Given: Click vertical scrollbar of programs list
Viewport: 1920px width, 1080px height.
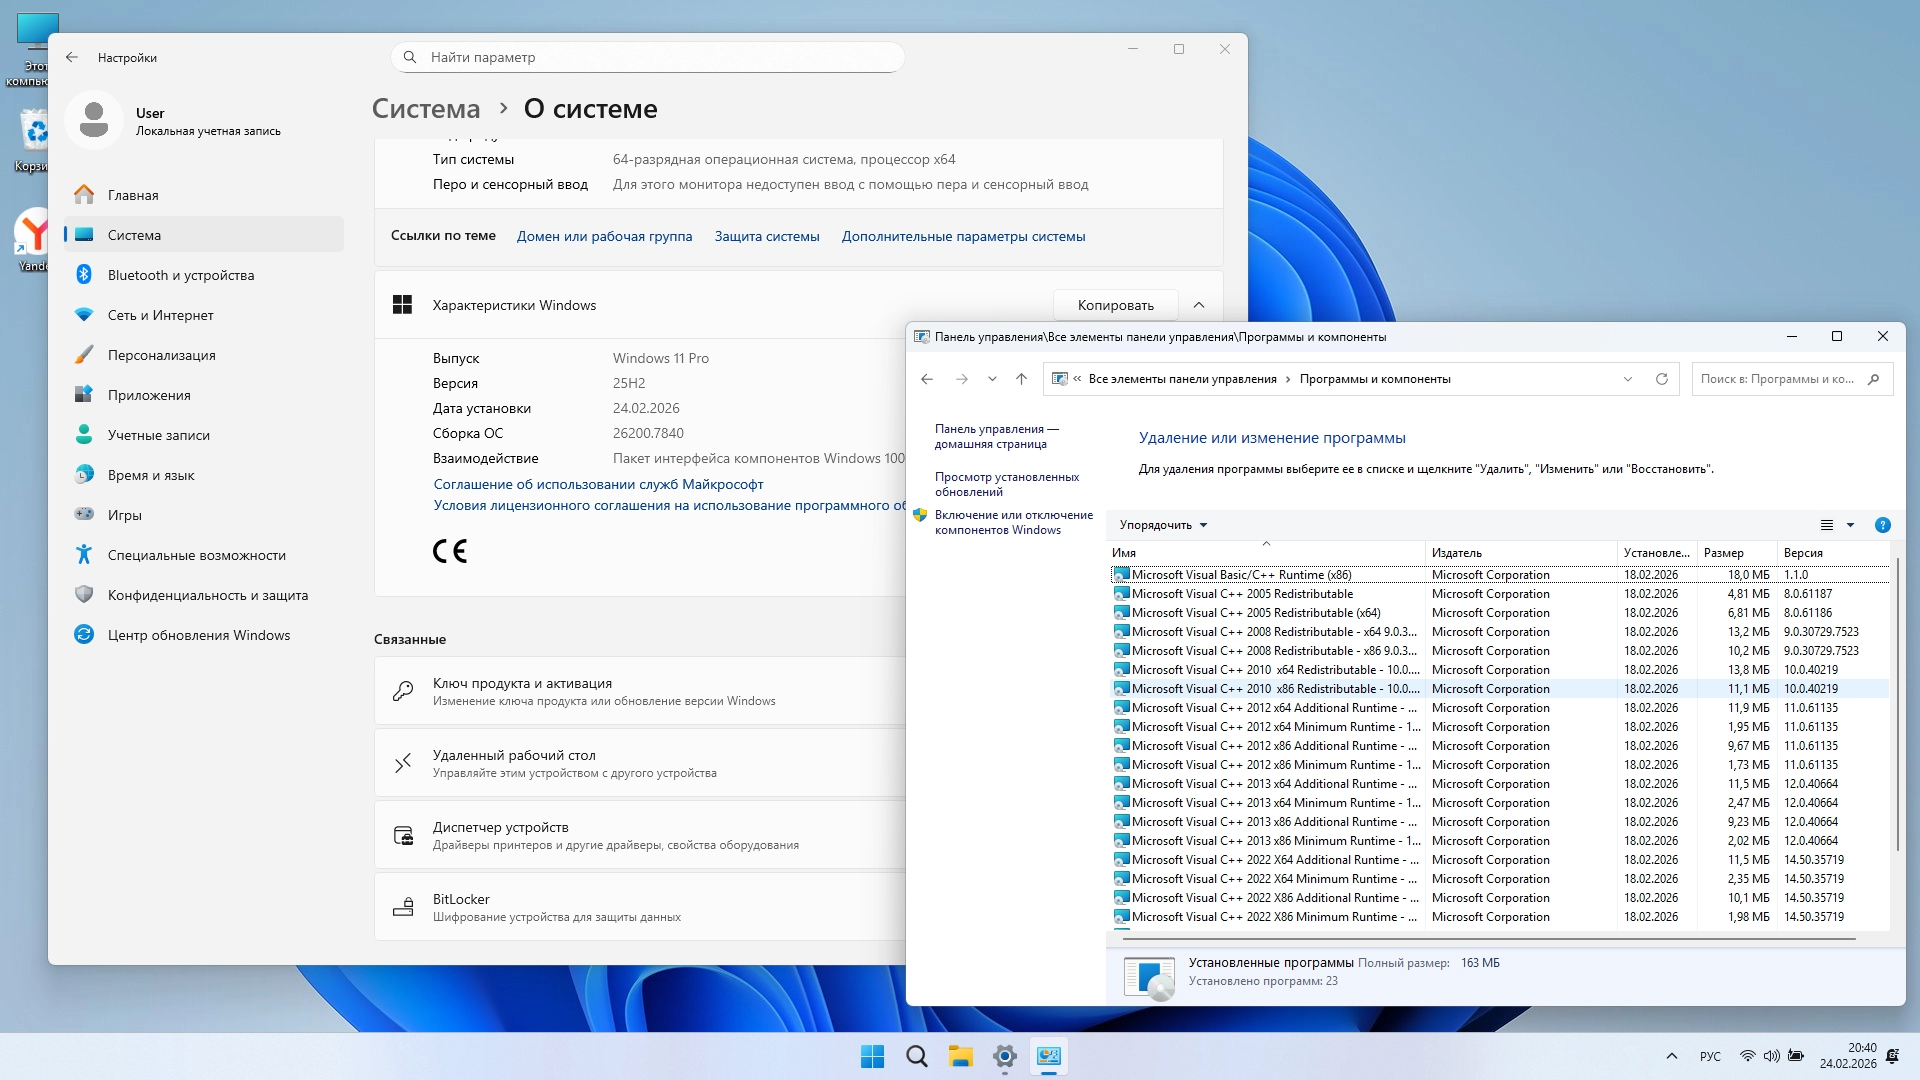Looking at the screenshot, I should coord(1897,700).
